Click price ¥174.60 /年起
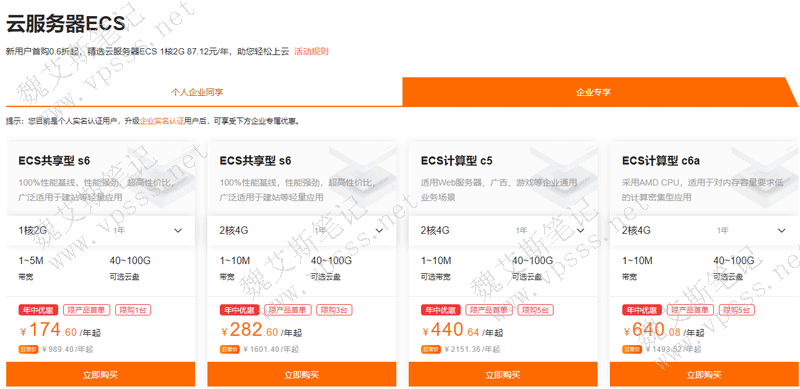800x389 pixels. pos(60,331)
